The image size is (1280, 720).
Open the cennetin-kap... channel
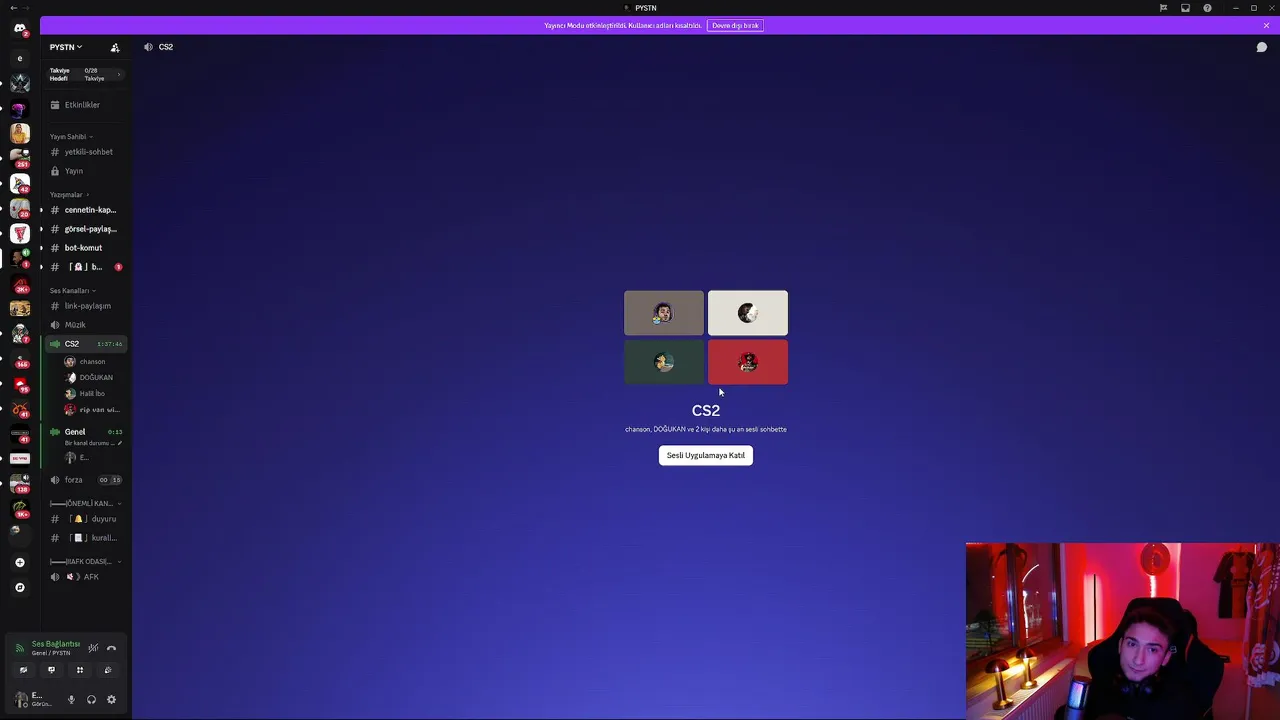pyautogui.click(x=86, y=210)
